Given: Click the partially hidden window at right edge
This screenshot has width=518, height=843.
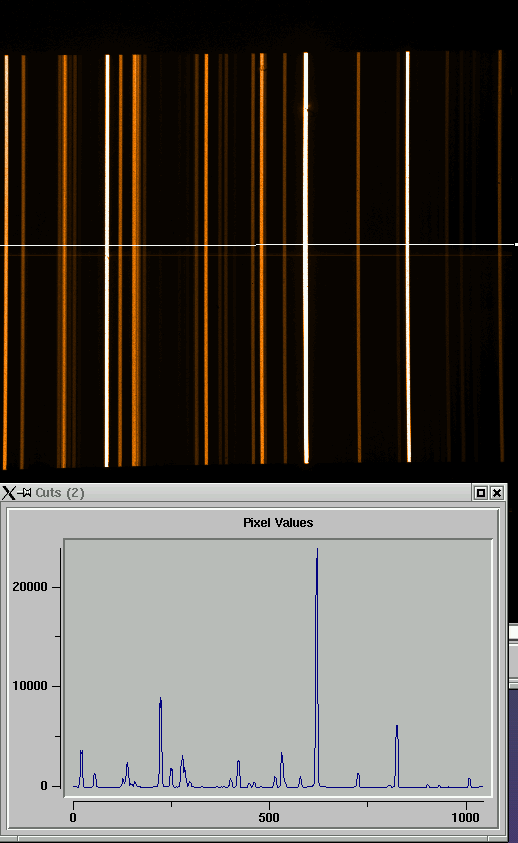Looking at the screenshot, I should click(x=513, y=731).
